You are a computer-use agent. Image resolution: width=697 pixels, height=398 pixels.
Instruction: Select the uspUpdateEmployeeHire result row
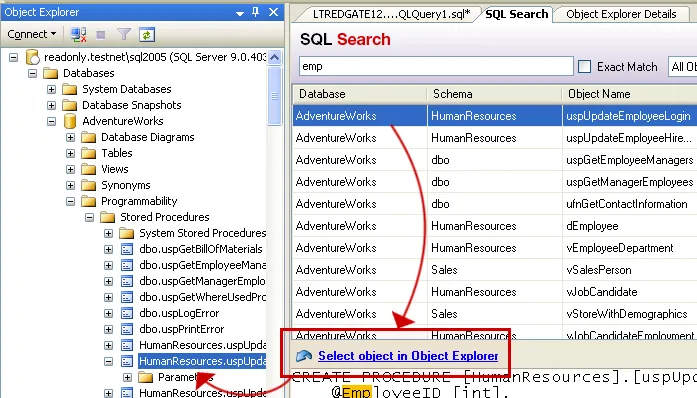(495, 138)
